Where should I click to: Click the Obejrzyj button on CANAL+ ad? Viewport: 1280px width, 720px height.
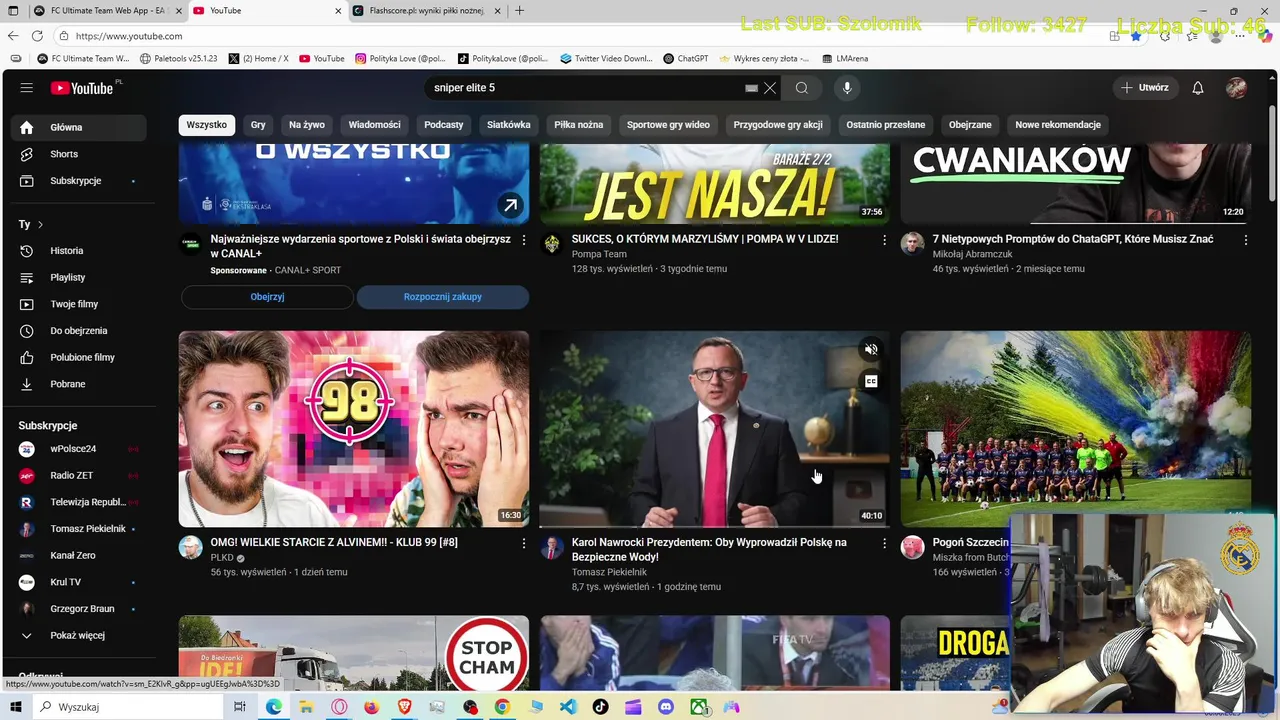click(267, 297)
